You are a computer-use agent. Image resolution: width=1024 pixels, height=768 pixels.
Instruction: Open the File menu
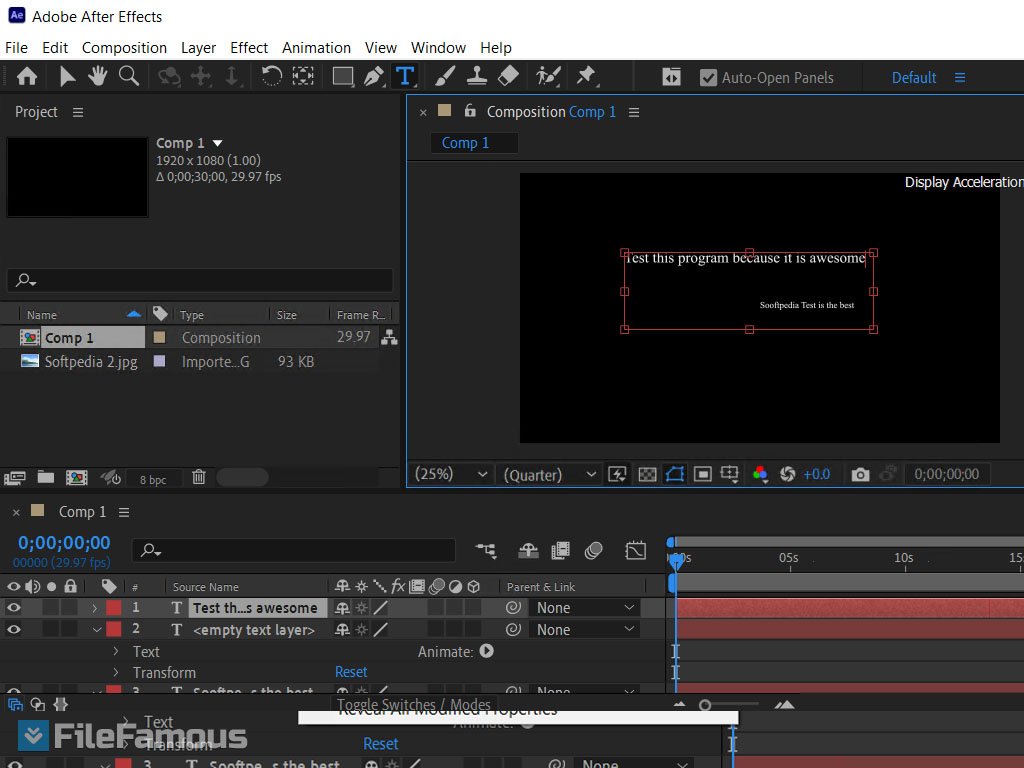16,48
